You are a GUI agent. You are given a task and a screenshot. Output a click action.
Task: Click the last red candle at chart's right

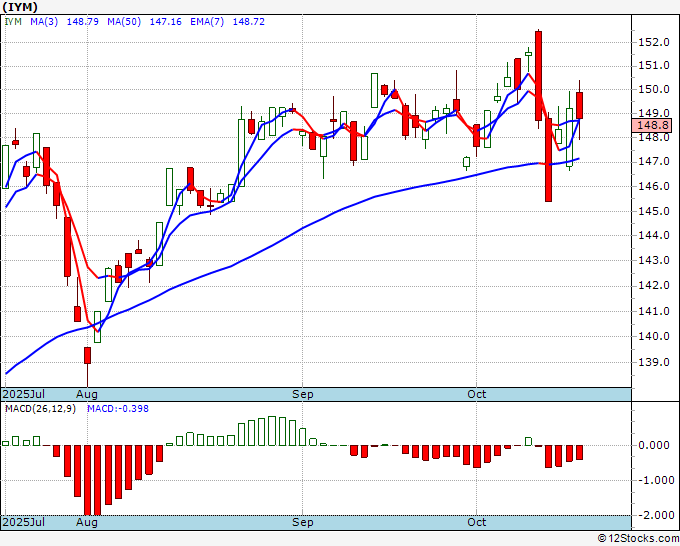(x=579, y=105)
